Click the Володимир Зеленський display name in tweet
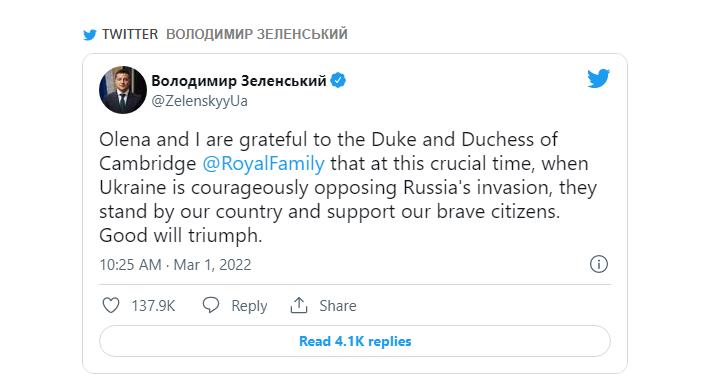 (239, 81)
